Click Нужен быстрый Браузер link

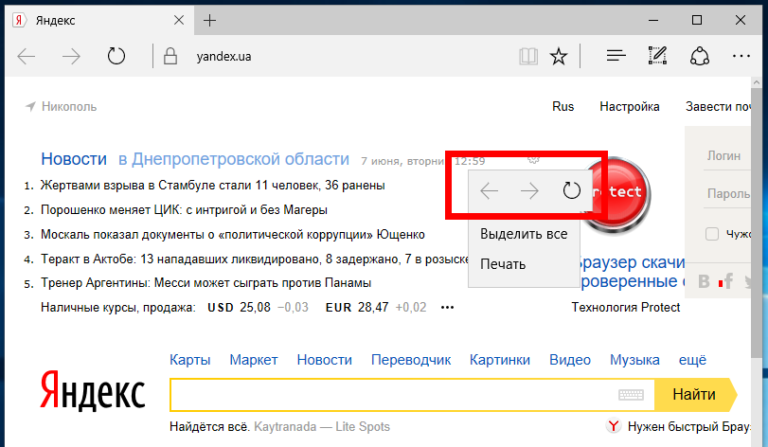688,427
